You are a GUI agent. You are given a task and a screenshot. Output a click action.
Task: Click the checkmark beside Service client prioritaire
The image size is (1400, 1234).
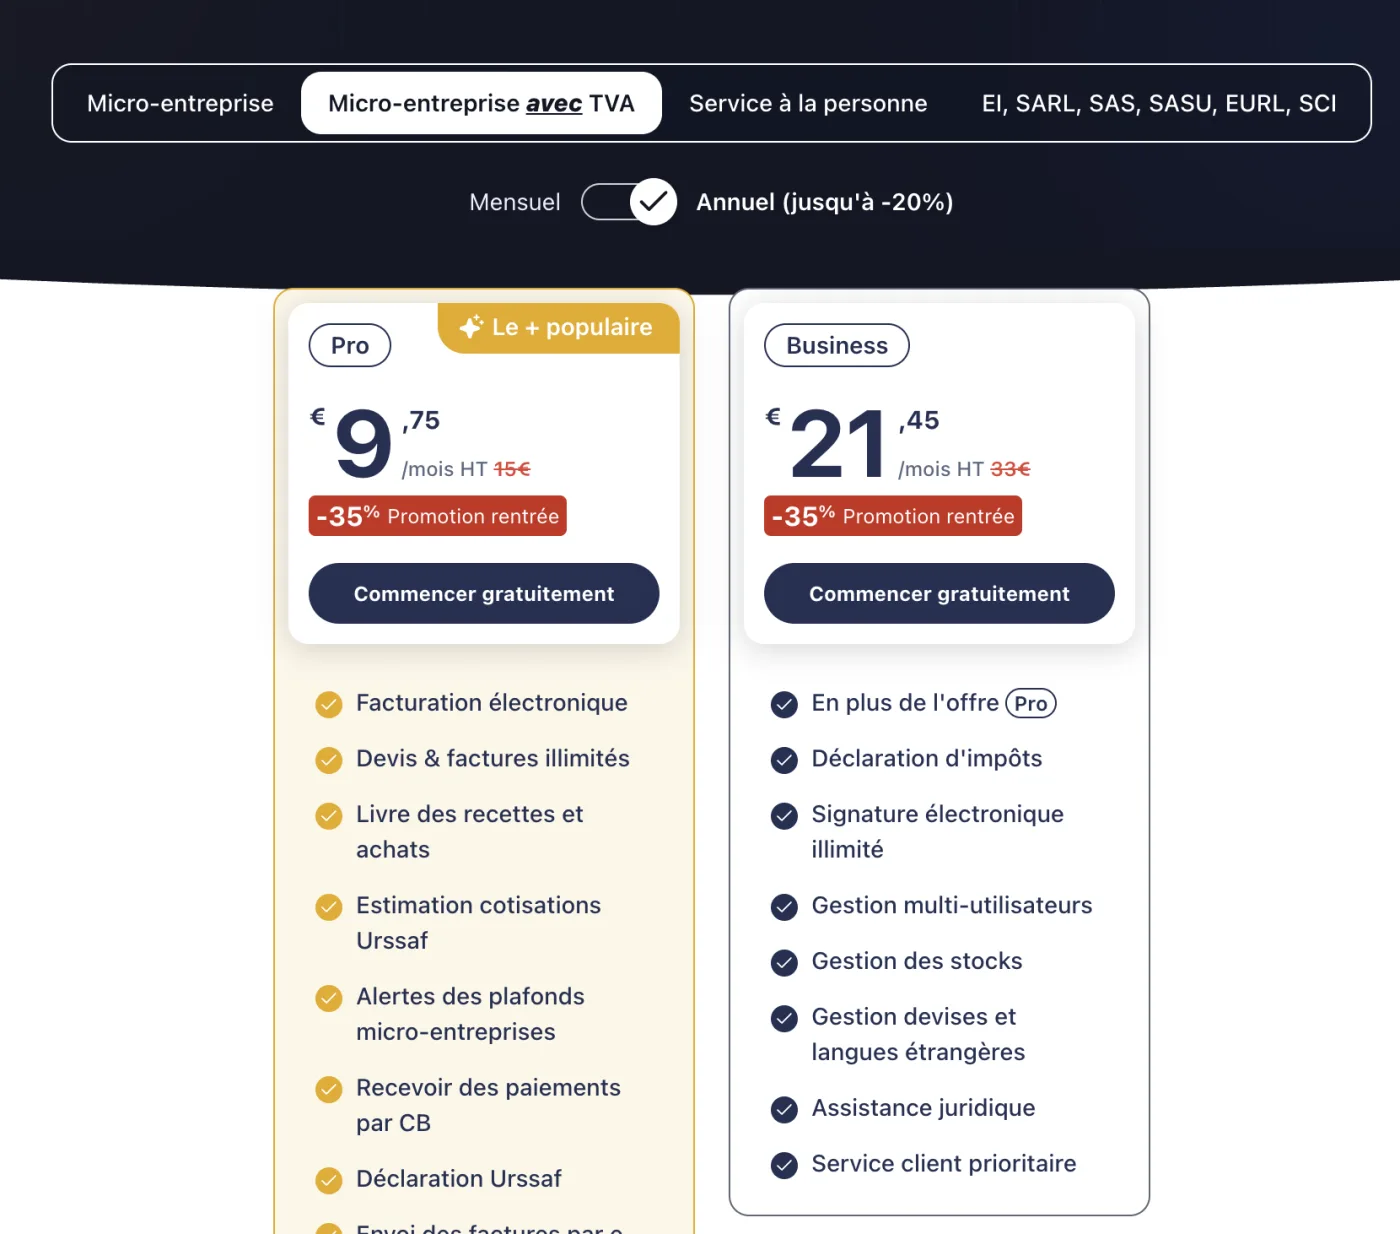tap(785, 1165)
